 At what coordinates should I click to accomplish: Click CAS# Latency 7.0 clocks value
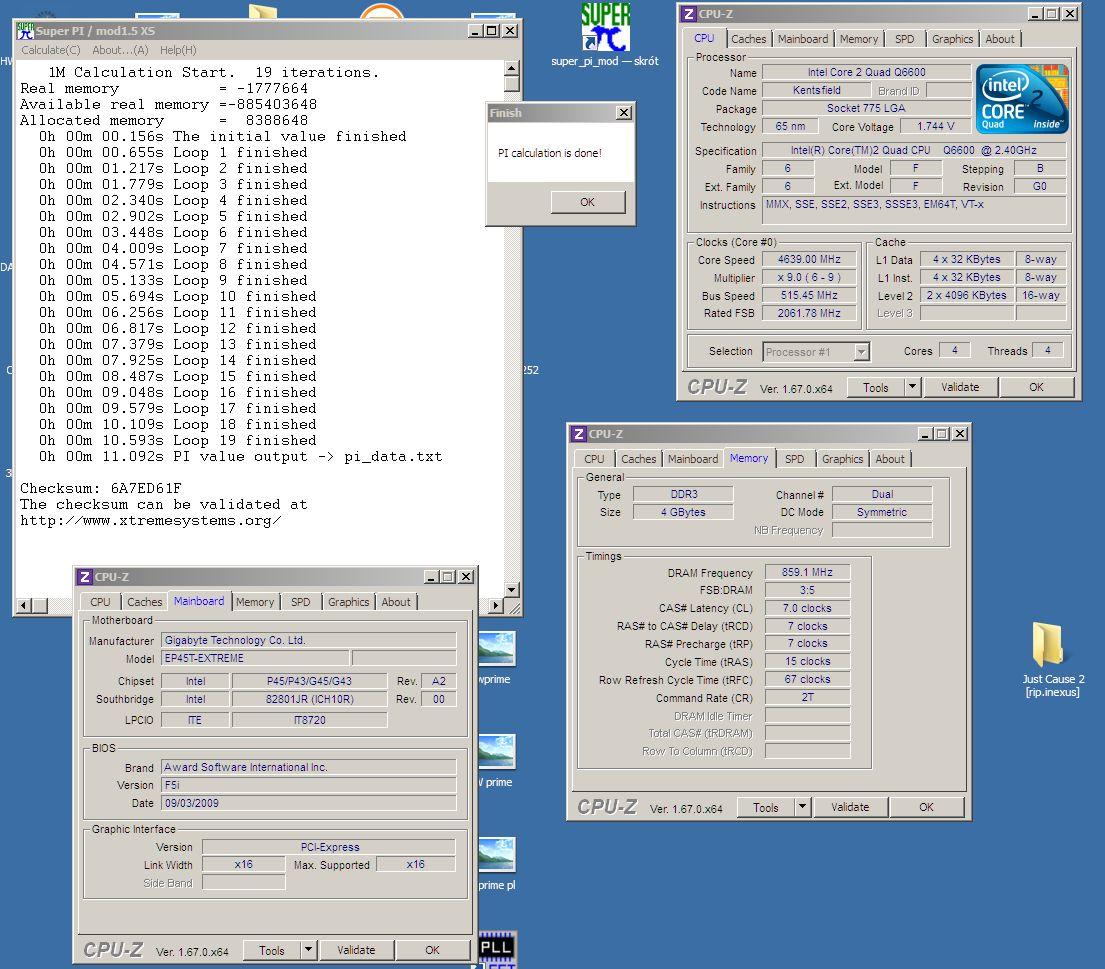tap(807, 608)
